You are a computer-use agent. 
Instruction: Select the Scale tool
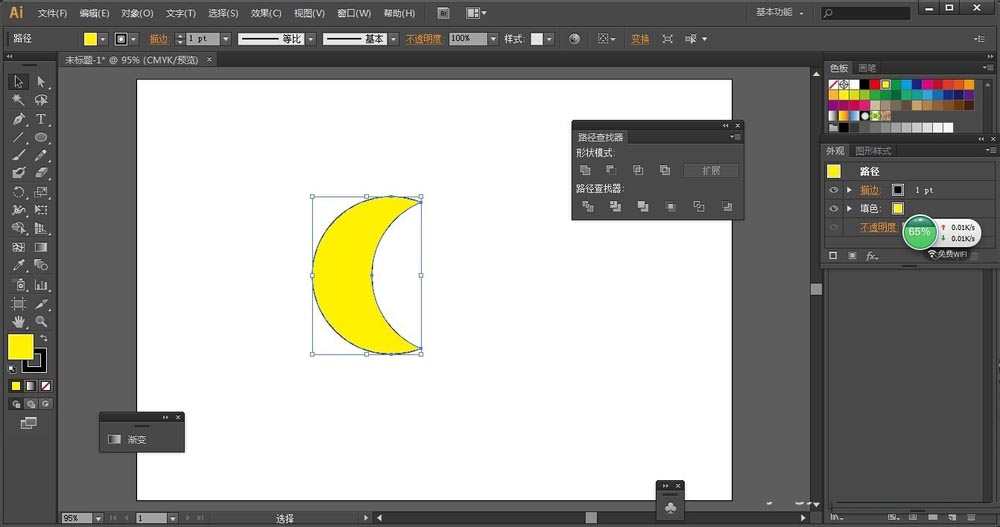[x=41, y=191]
